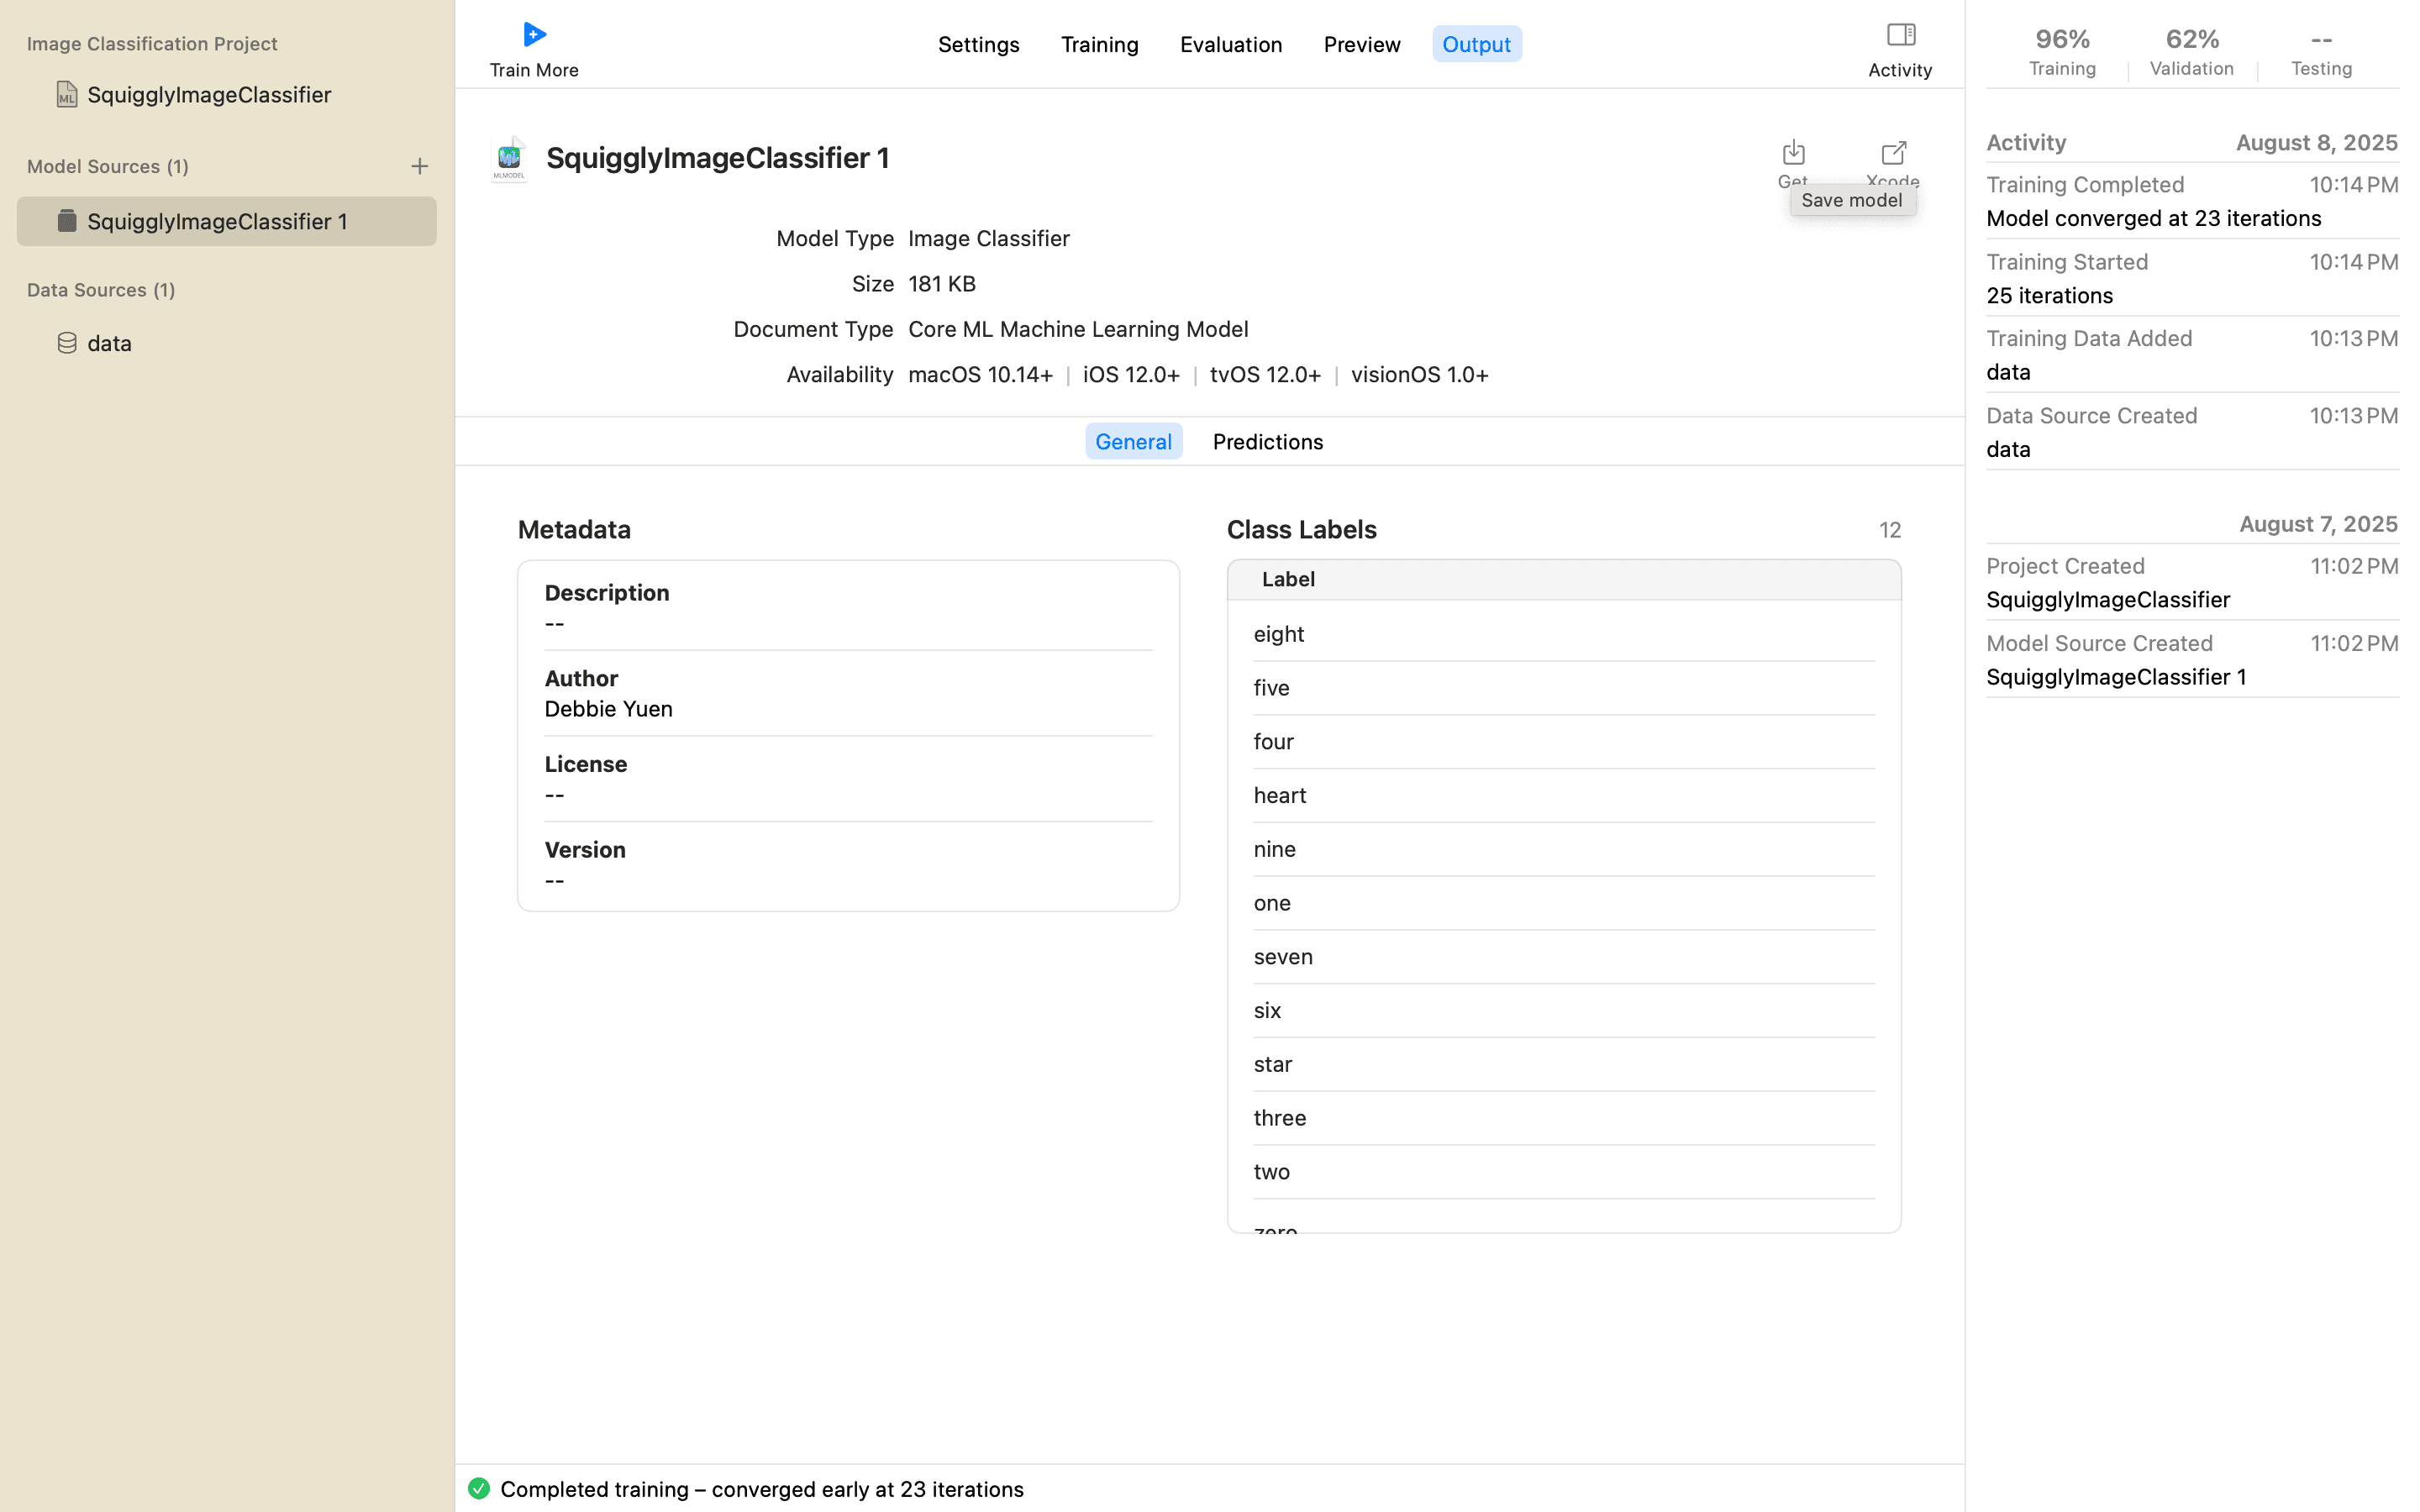The width and height of the screenshot is (2420, 1512).
Task: Open model in Xcode icon
Action: click(x=1893, y=152)
